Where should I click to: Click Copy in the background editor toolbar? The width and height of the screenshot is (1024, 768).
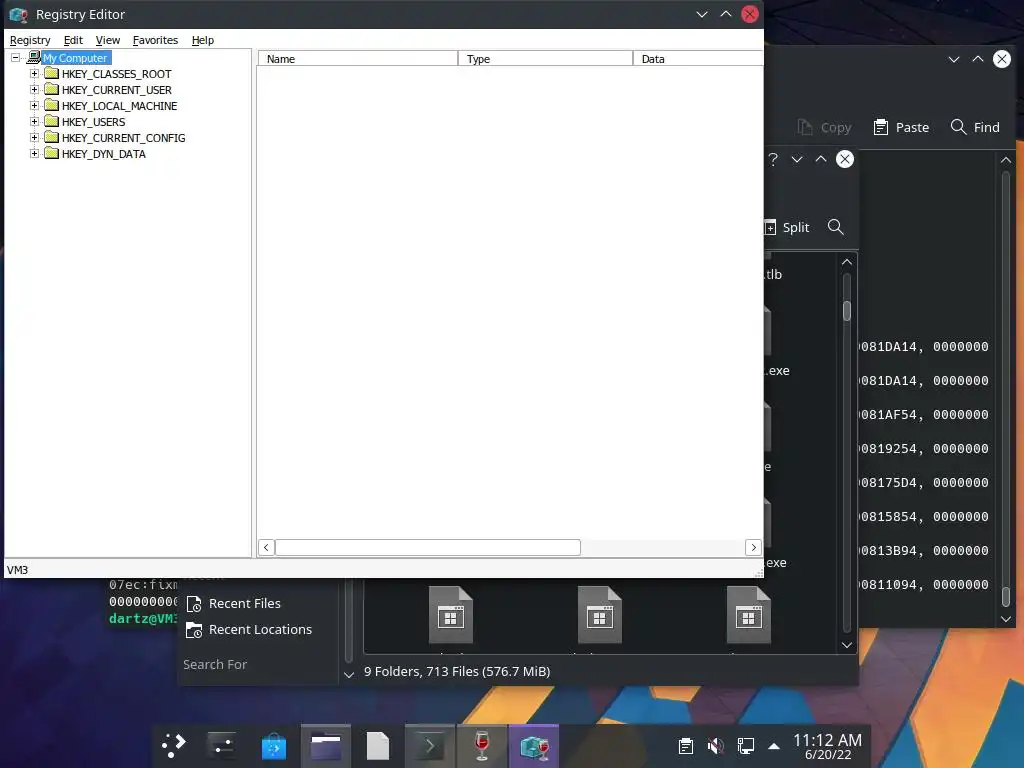[824, 127]
